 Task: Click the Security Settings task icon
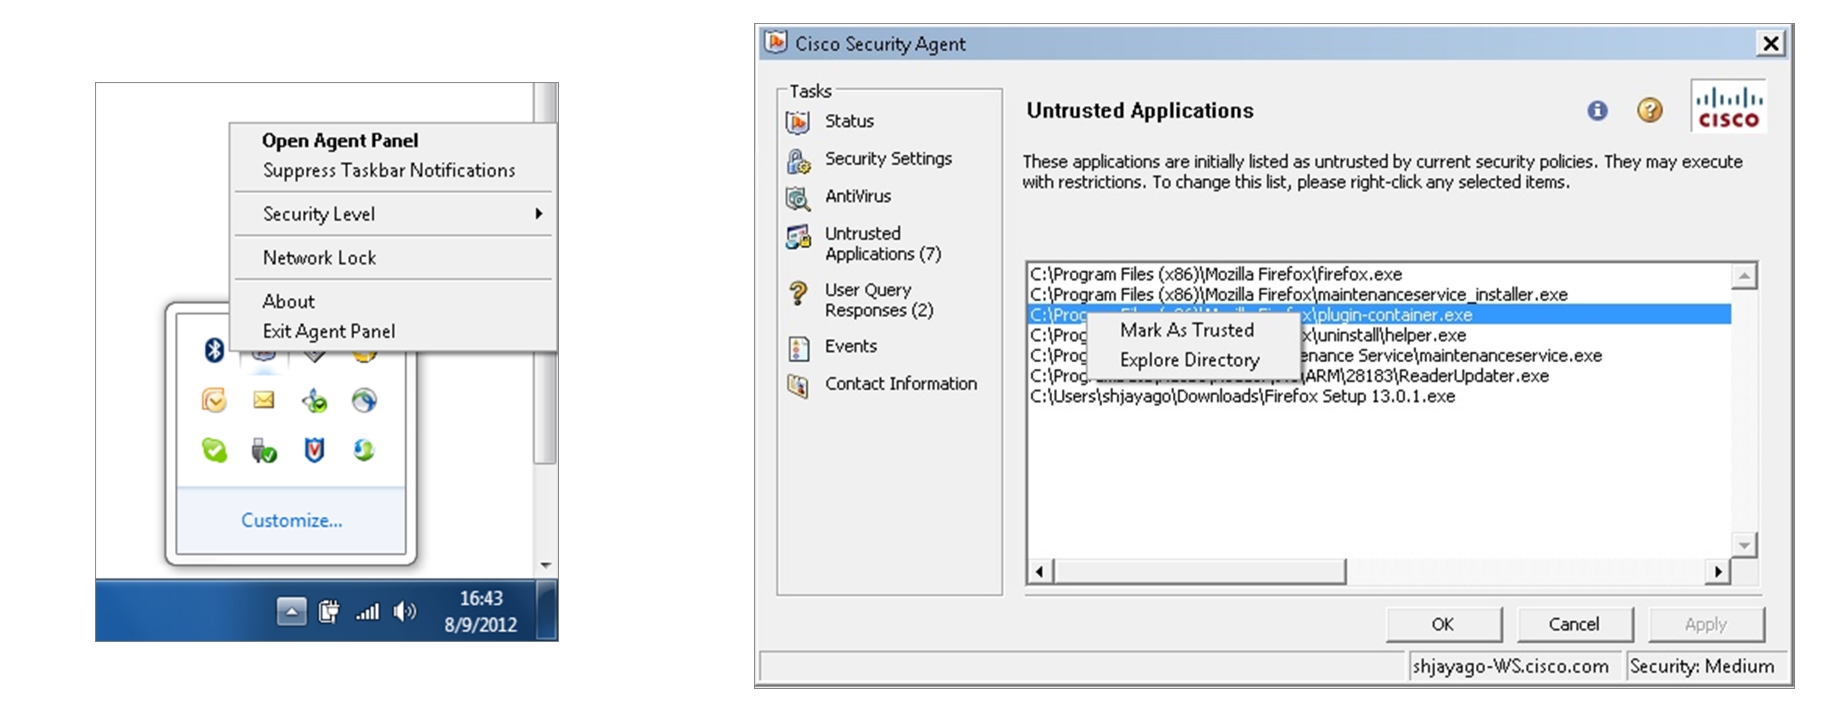tap(798, 160)
